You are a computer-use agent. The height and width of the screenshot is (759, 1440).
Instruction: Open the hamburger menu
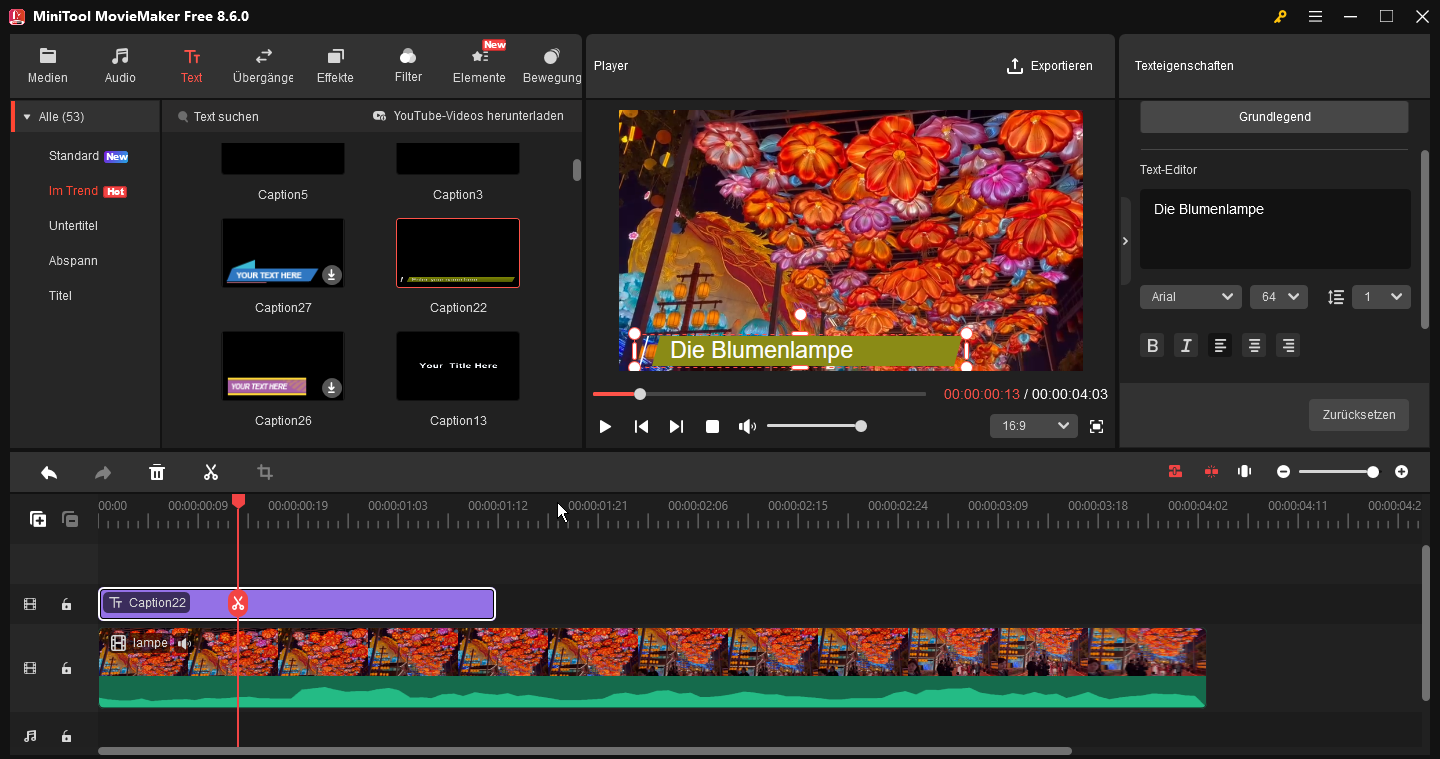click(1315, 16)
